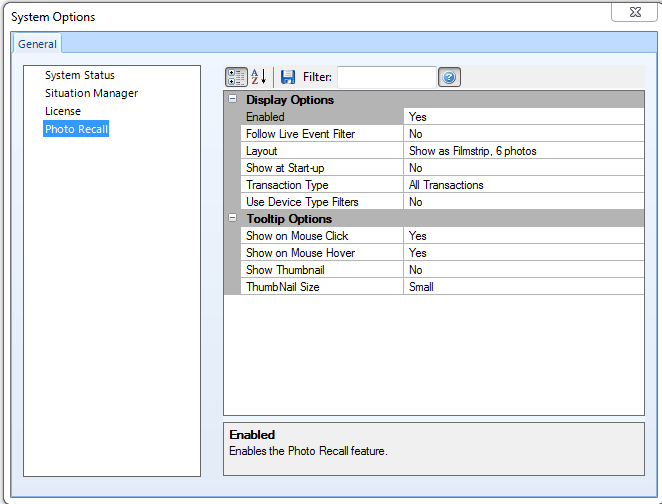Click the Categorized view icon
Screen dimensions: 662x504
(236, 77)
